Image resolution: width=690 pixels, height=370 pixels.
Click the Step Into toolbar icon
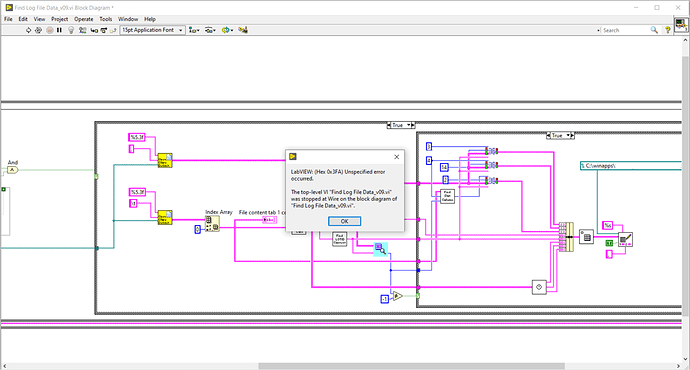[94, 30]
